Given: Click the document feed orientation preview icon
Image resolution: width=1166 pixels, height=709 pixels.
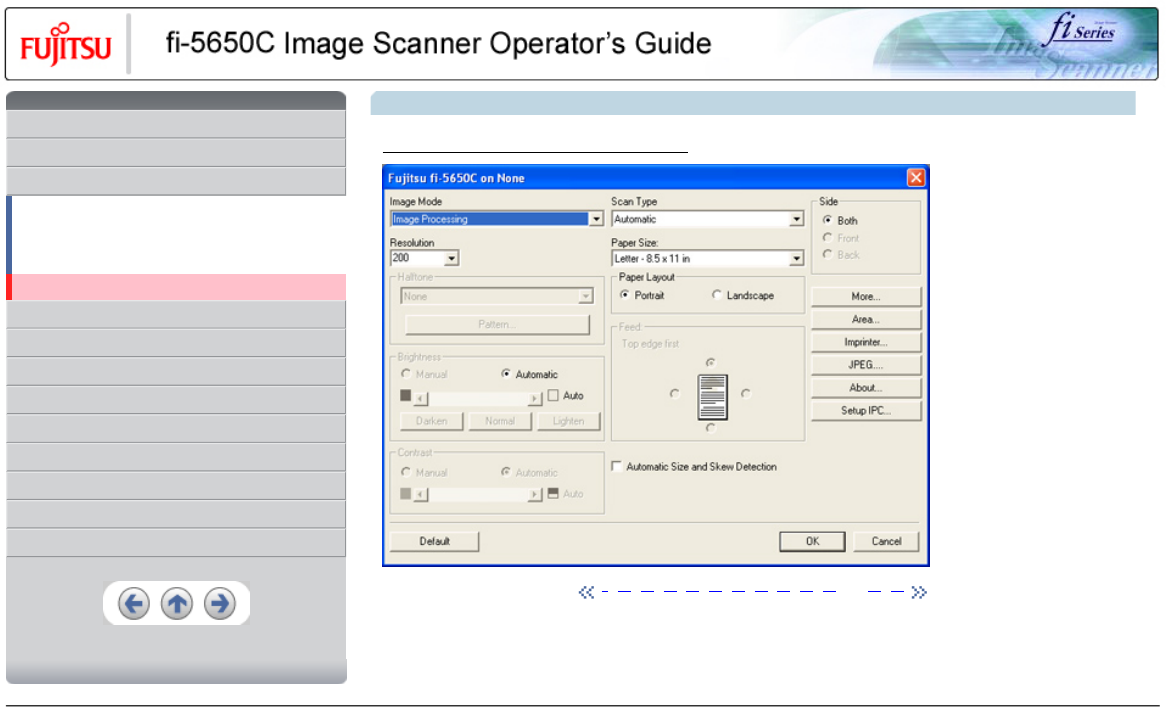Looking at the screenshot, I should pyautogui.click(x=712, y=397).
